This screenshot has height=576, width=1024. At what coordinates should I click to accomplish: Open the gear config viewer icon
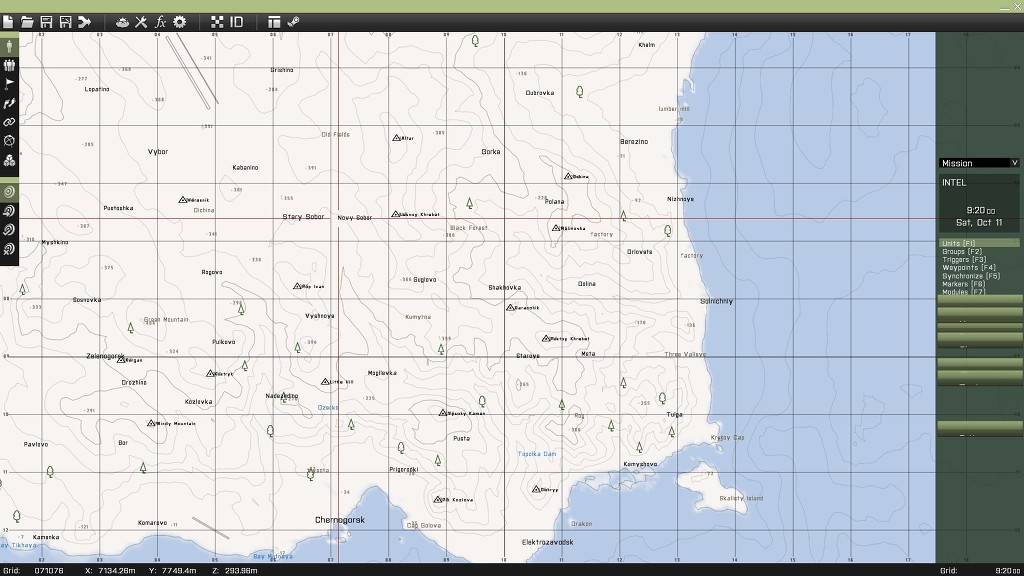180,21
